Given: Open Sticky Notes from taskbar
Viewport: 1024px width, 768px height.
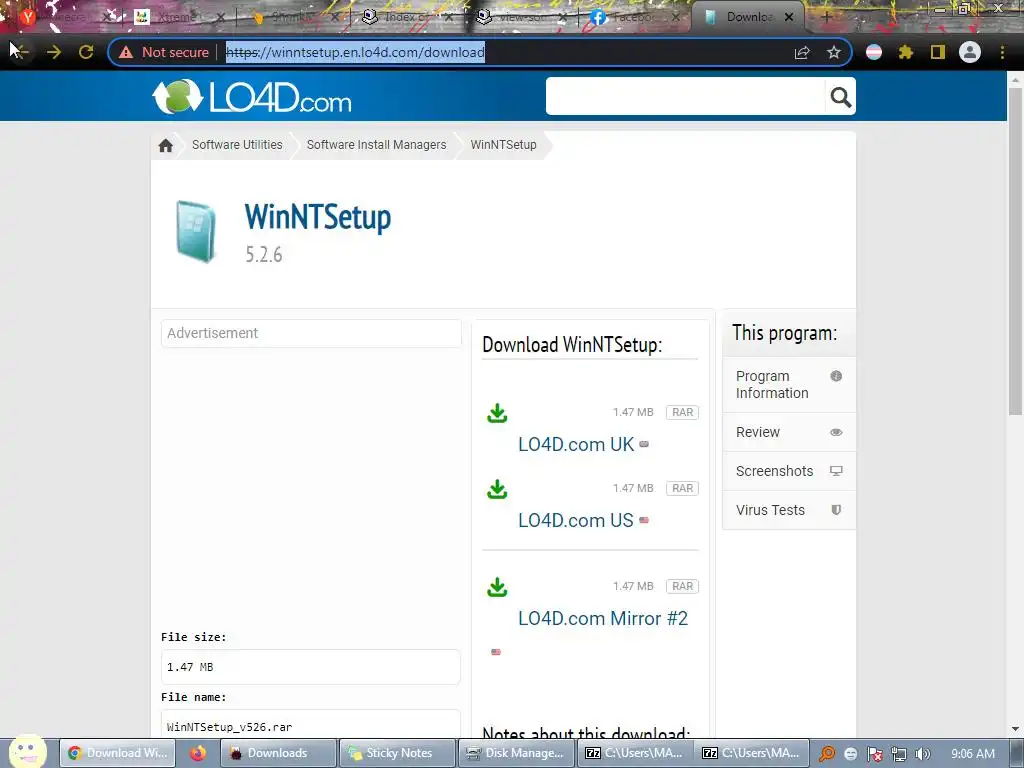Looking at the screenshot, I should [x=397, y=753].
